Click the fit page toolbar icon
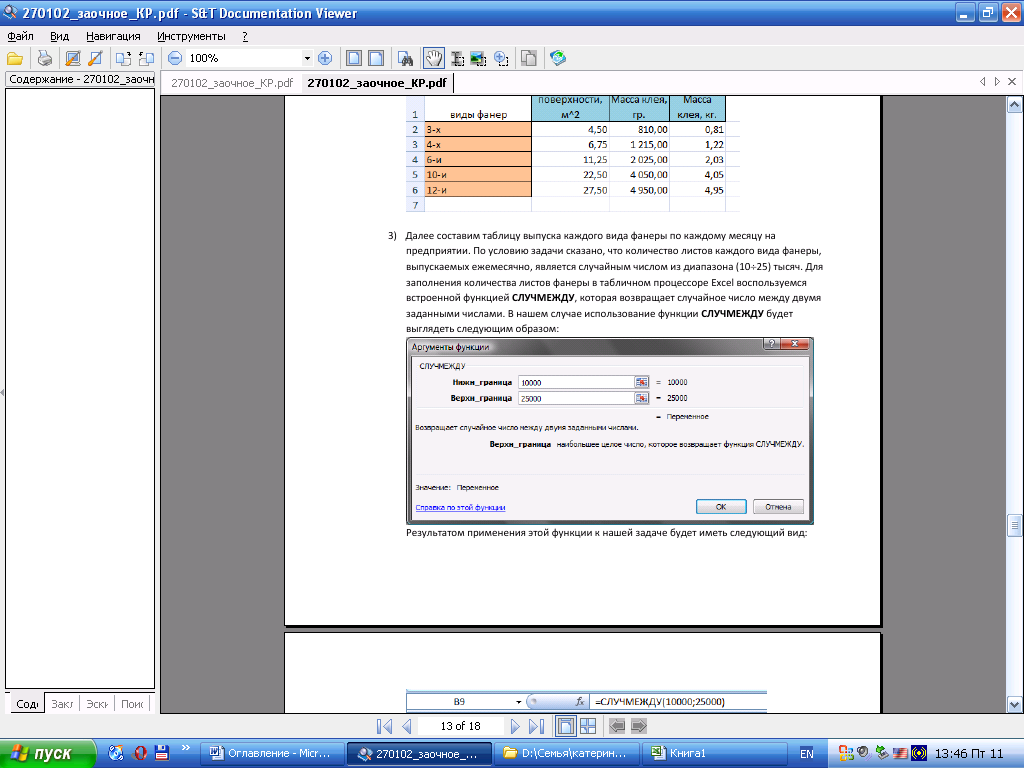Image resolution: width=1024 pixels, height=768 pixels. (353, 59)
